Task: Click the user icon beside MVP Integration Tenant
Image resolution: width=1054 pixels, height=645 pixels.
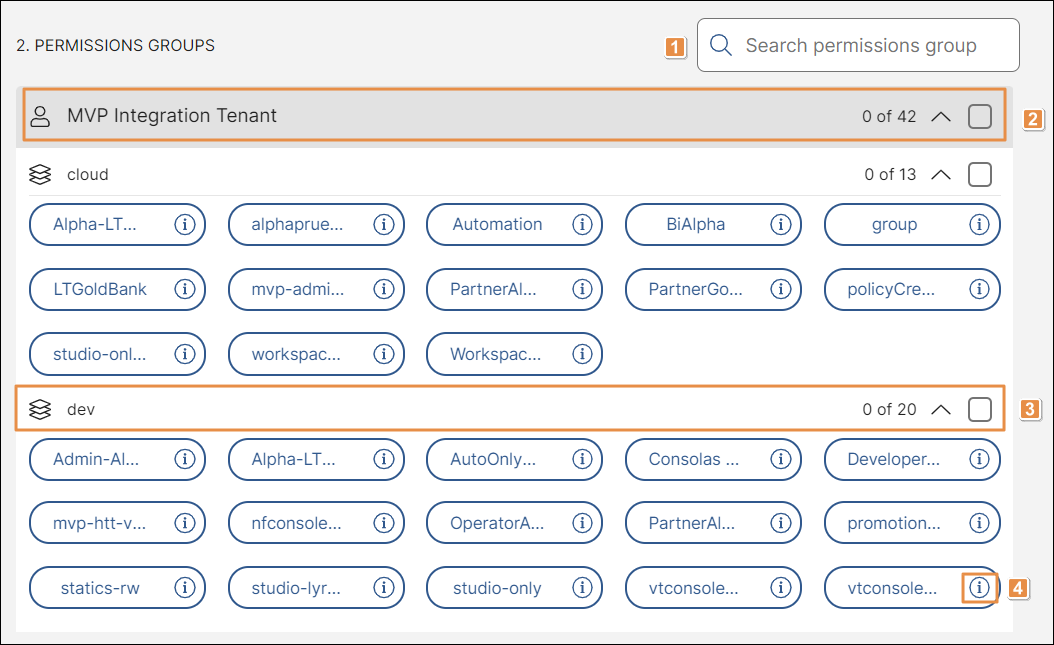Action: coord(40,116)
